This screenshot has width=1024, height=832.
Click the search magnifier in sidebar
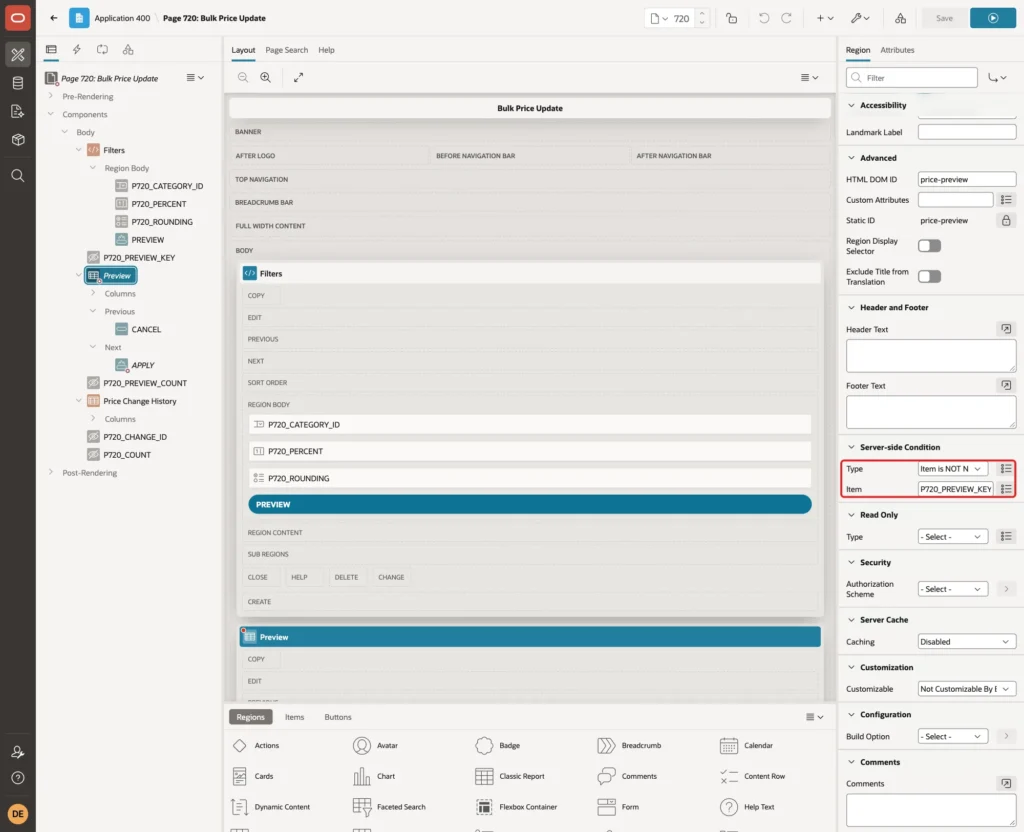coord(18,176)
